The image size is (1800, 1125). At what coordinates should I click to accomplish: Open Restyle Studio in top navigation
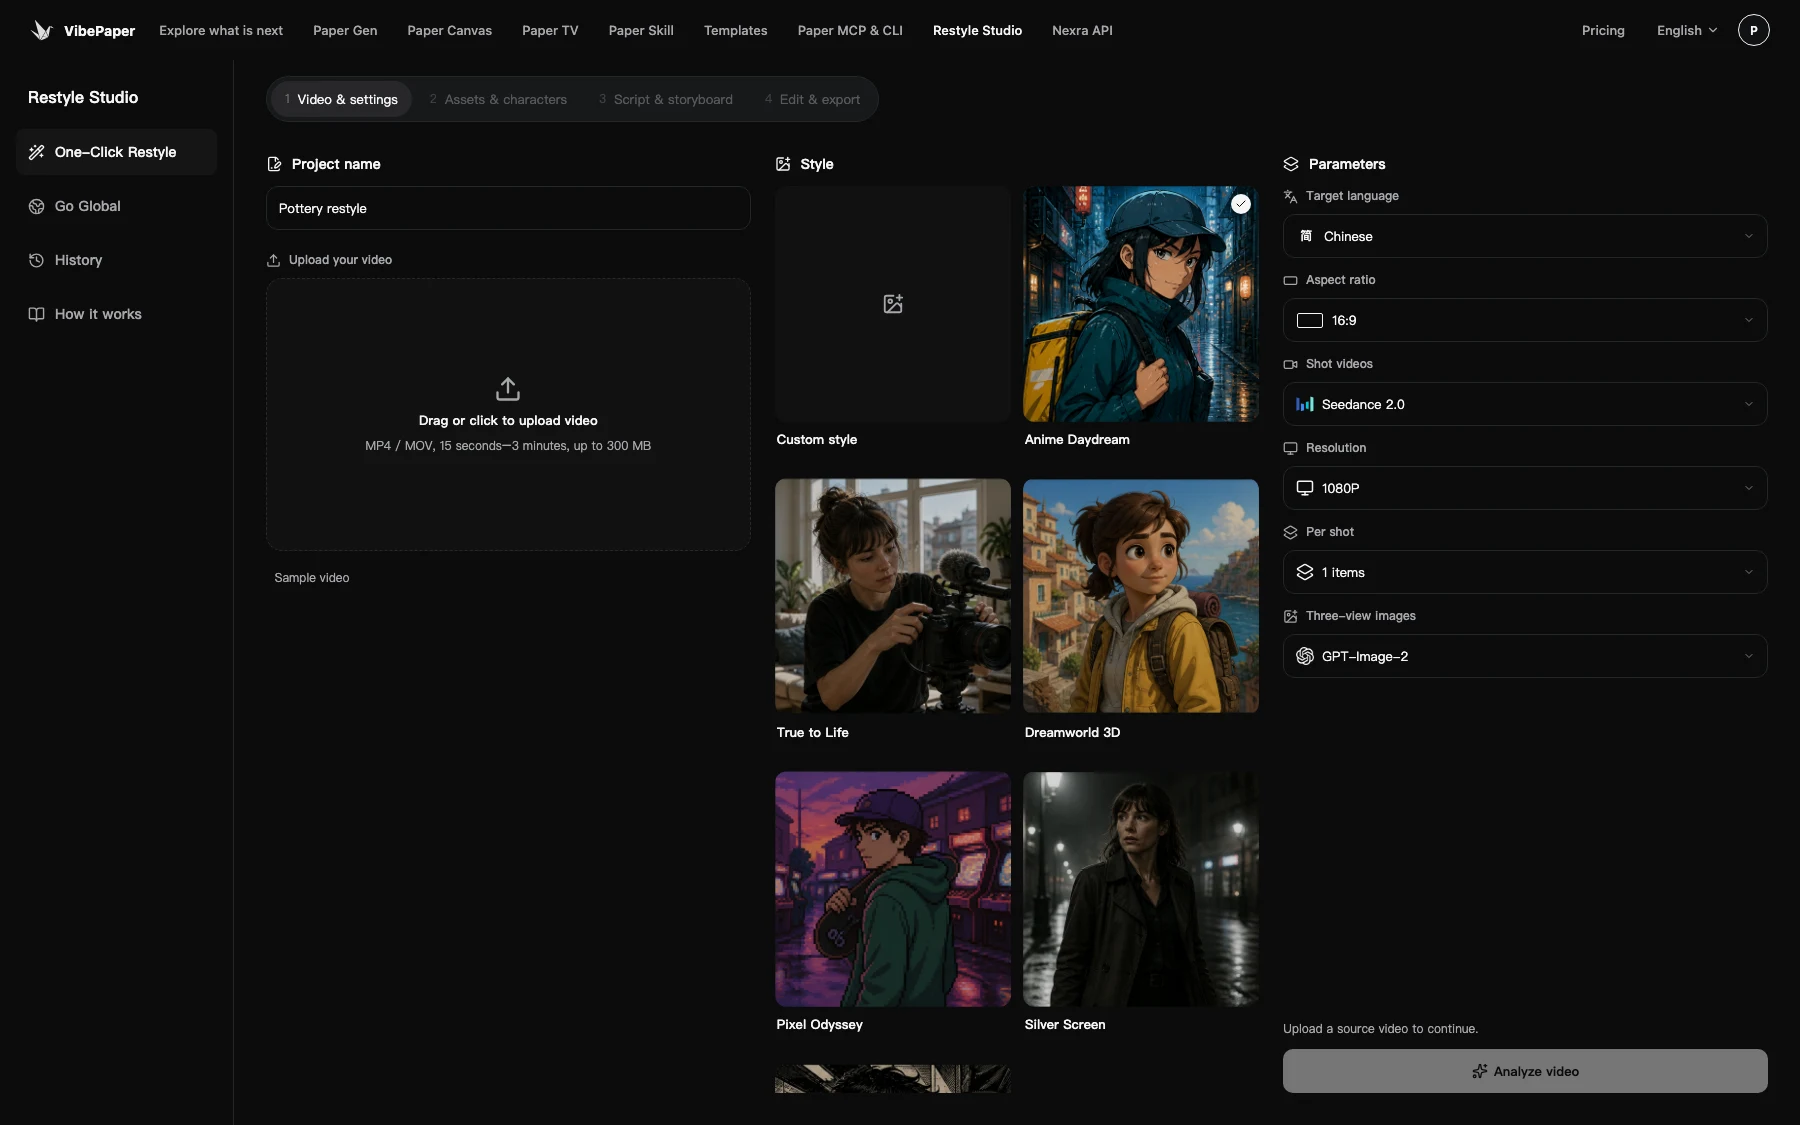point(977,30)
